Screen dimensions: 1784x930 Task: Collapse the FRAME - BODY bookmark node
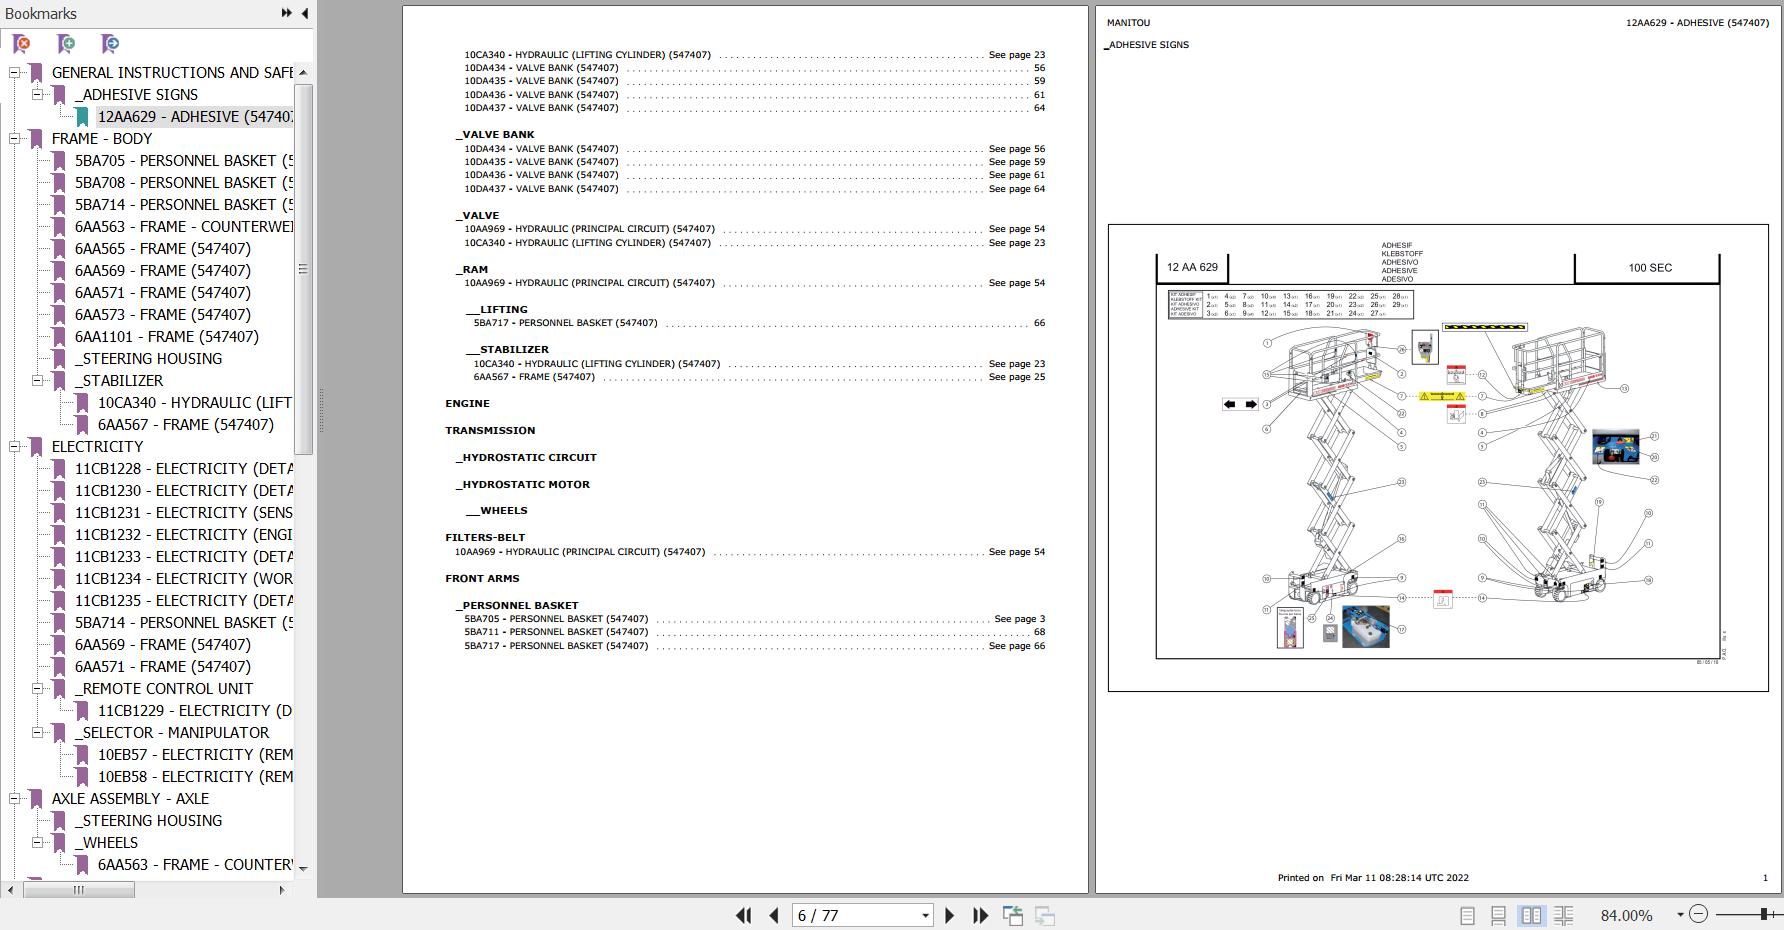[x=15, y=139]
